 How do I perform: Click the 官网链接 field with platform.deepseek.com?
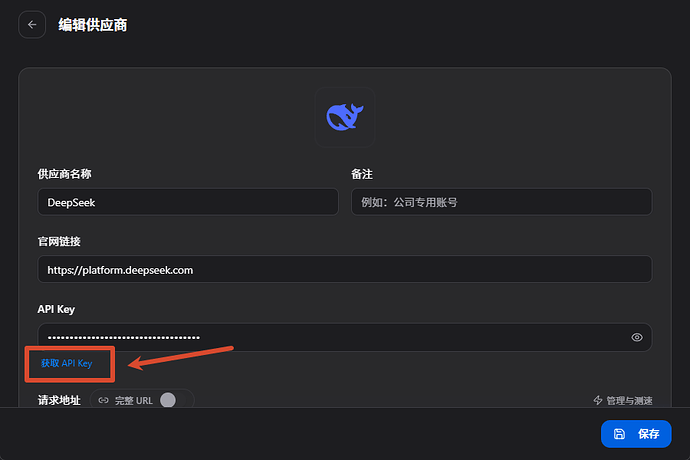click(345, 269)
